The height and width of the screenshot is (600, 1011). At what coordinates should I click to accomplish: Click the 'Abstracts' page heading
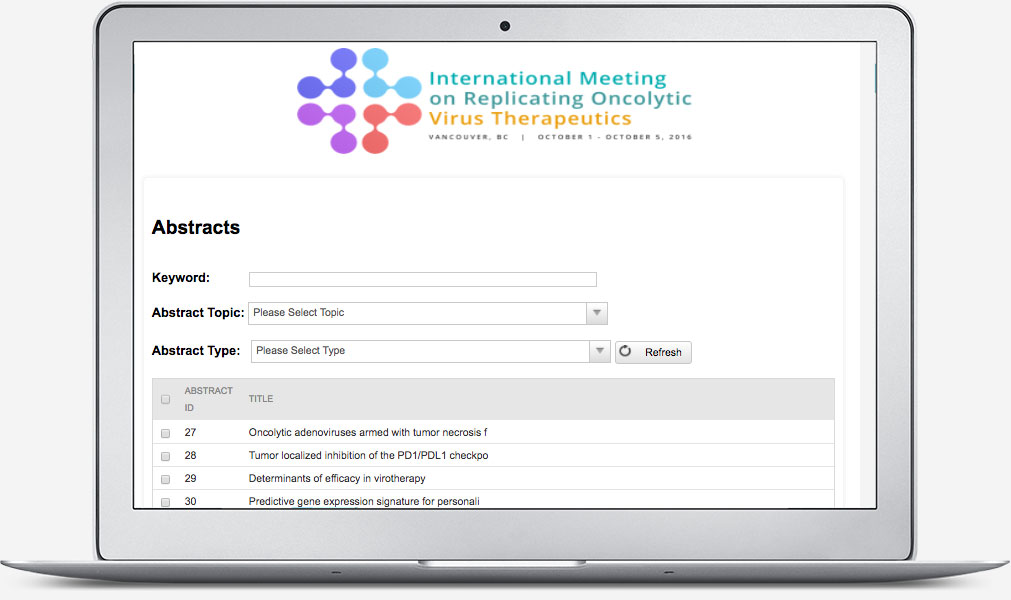coord(196,227)
